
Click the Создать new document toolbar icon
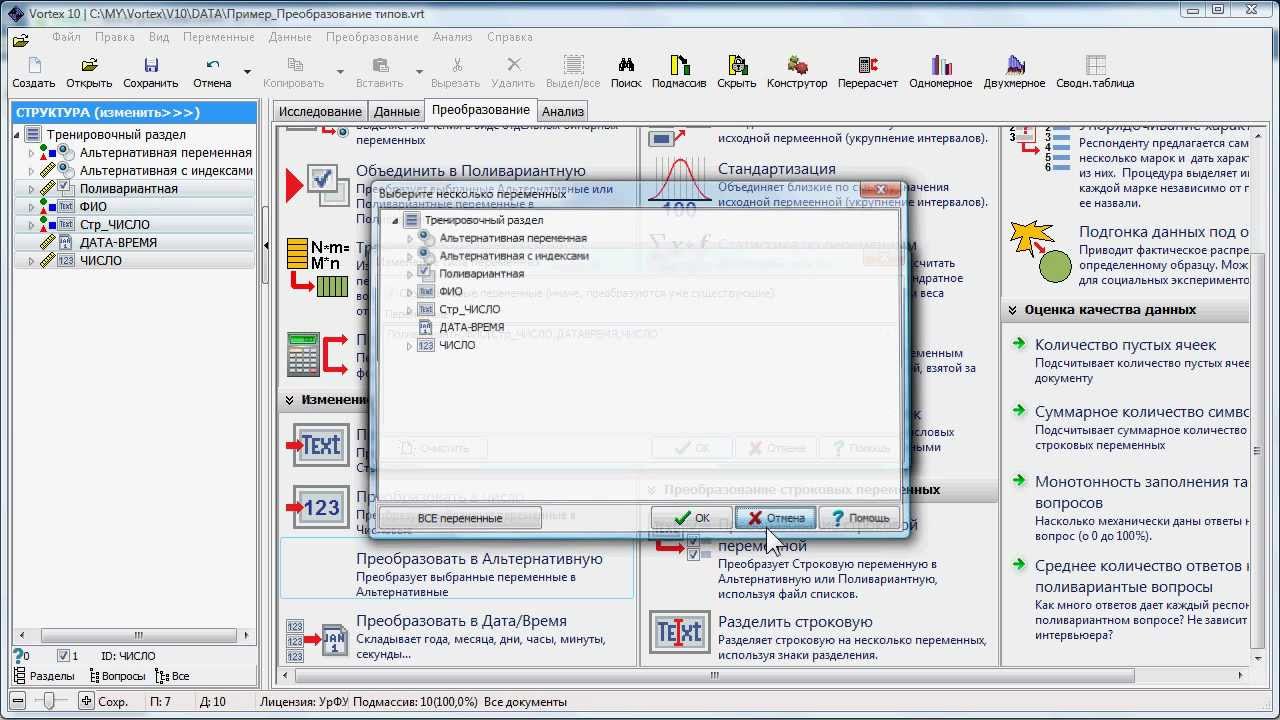click(34, 72)
